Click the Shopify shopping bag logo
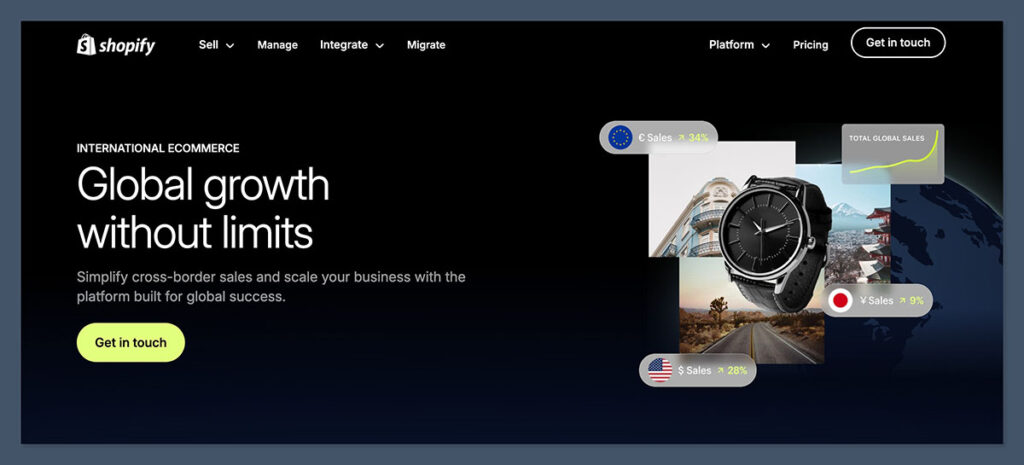This screenshot has height=465, width=1024. tap(86, 45)
